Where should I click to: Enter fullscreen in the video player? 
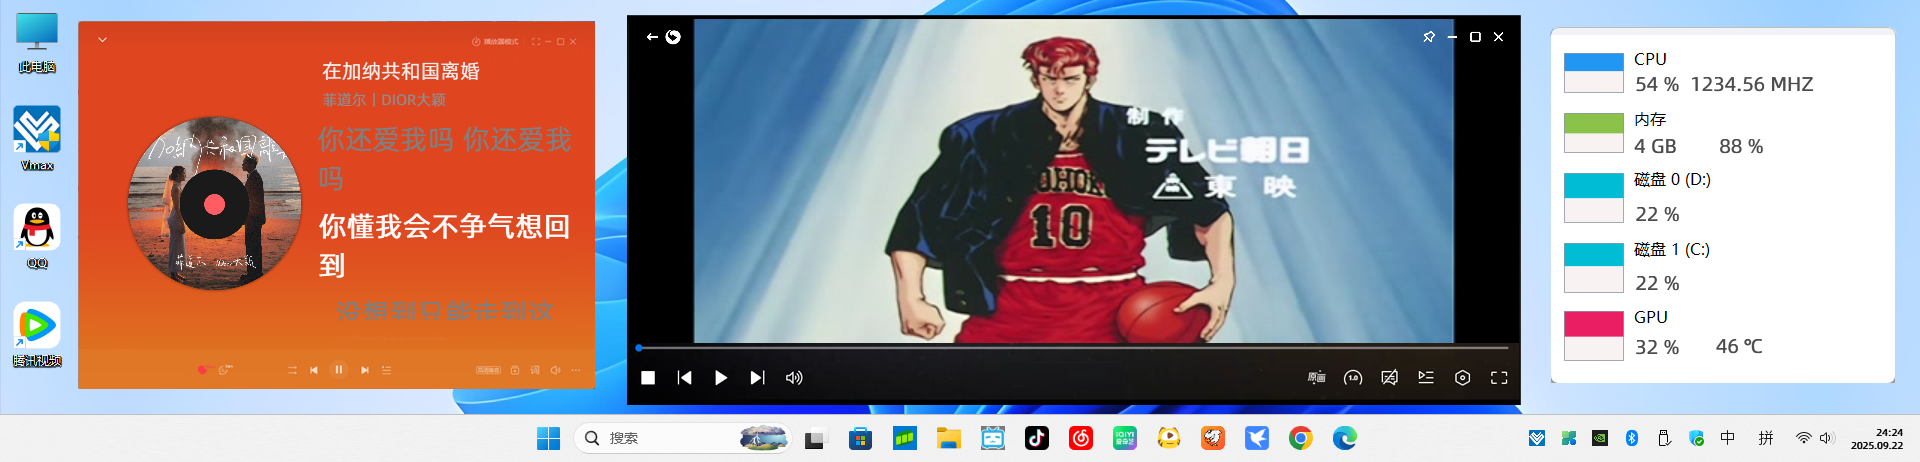click(x=1499, y=378)
